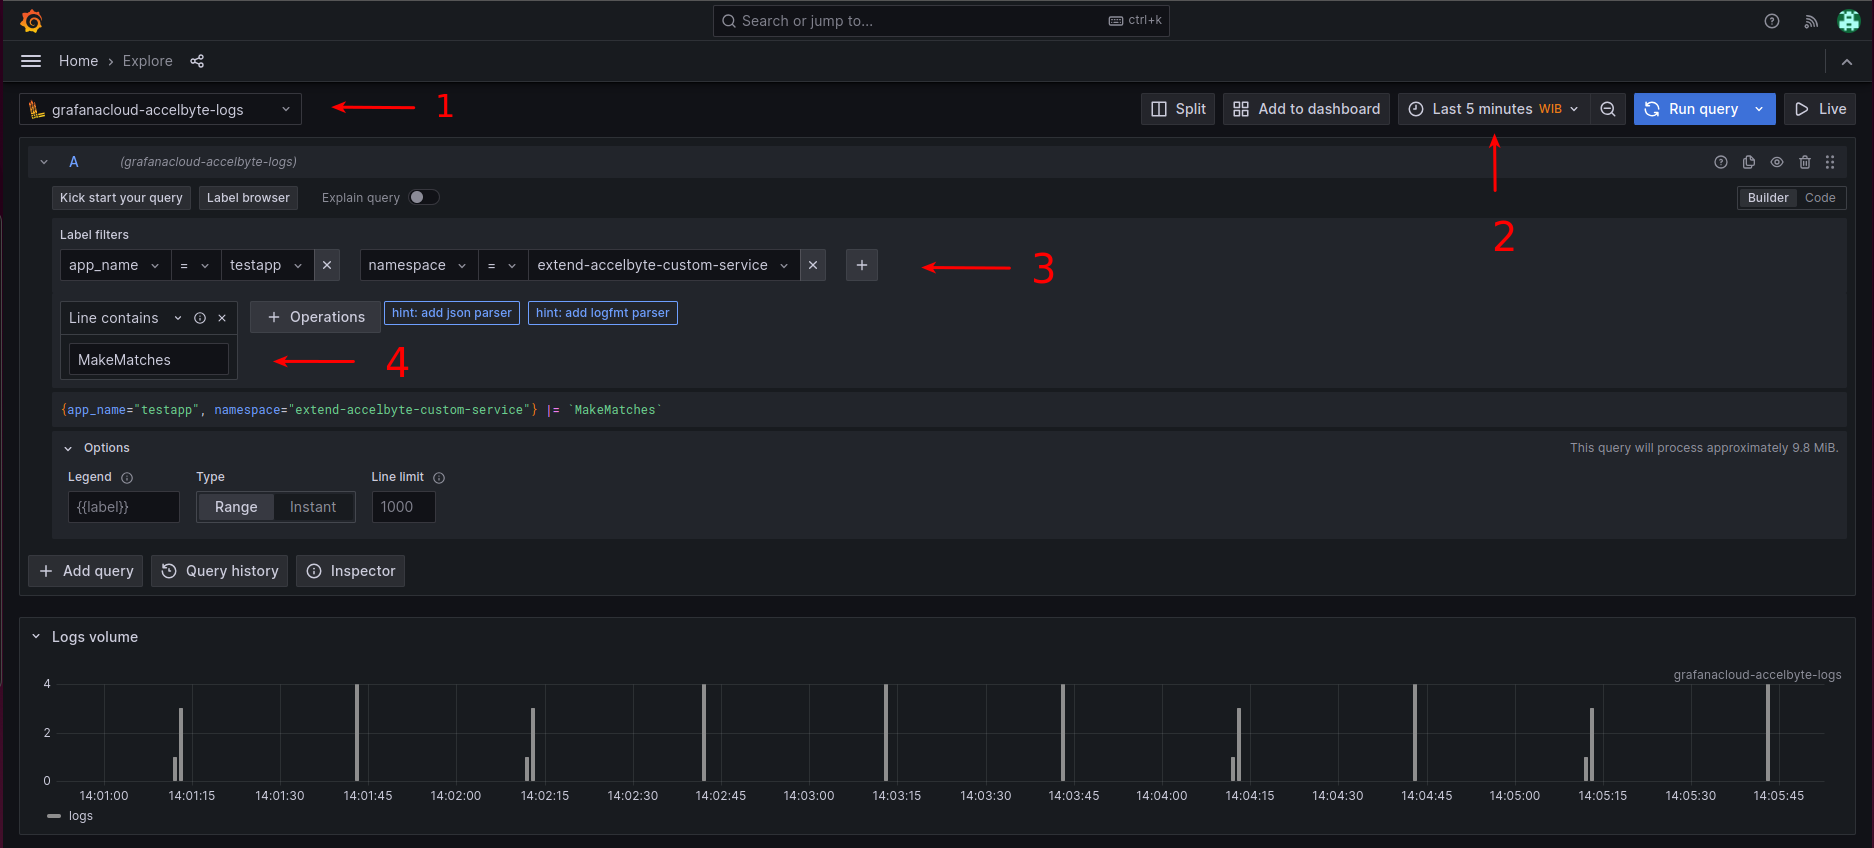Show query A data source help
This screenshot has width=1874, height=848.
(x=1721, y=162)
